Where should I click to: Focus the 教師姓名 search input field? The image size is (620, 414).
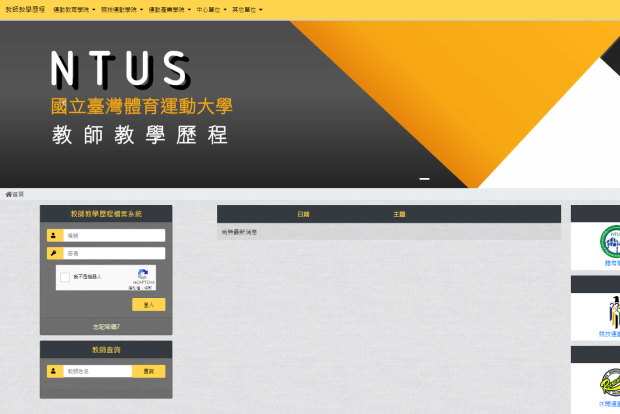point(98,371)
